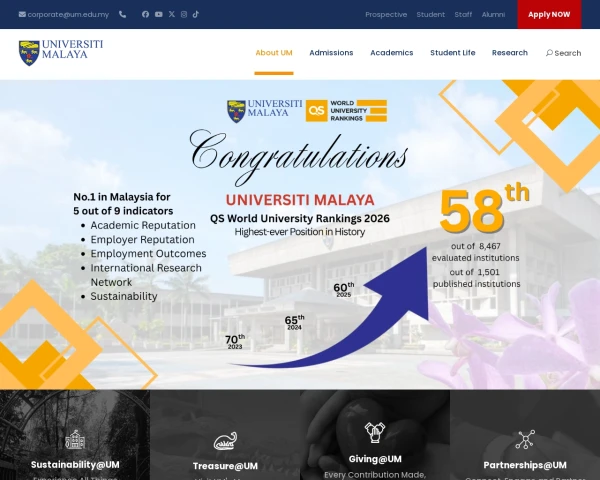Open the Staff link

463,15
